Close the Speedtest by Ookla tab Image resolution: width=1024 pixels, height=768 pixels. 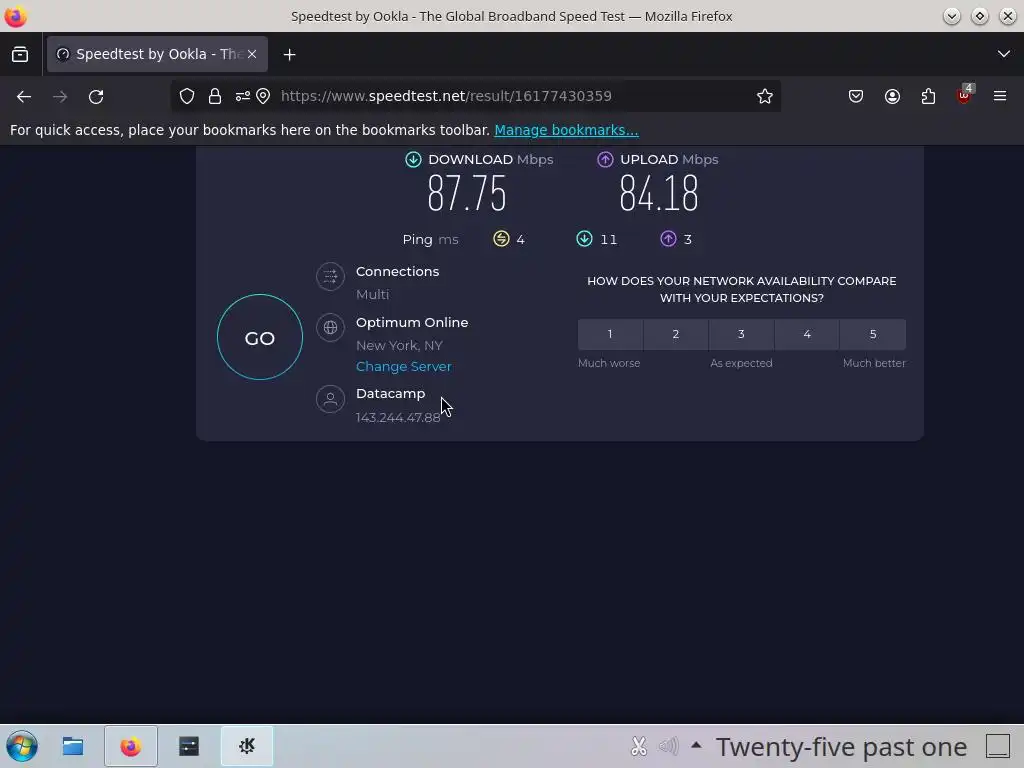coord(252,54)
